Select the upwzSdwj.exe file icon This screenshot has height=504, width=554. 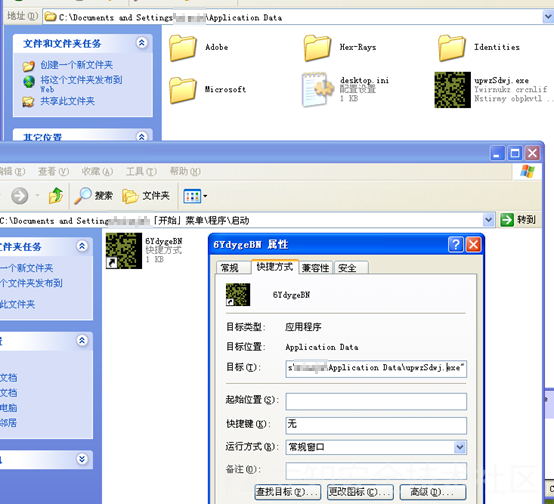(452, 90)
